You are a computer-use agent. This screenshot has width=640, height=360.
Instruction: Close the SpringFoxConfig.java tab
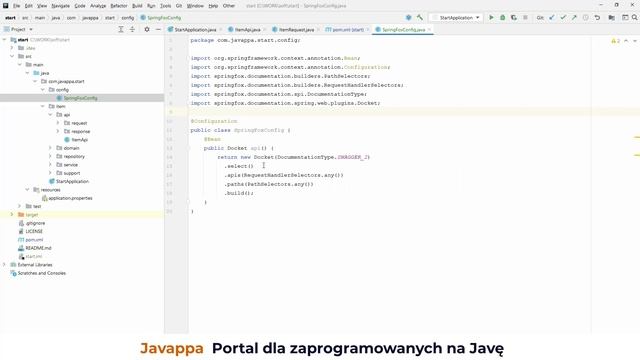429,29
